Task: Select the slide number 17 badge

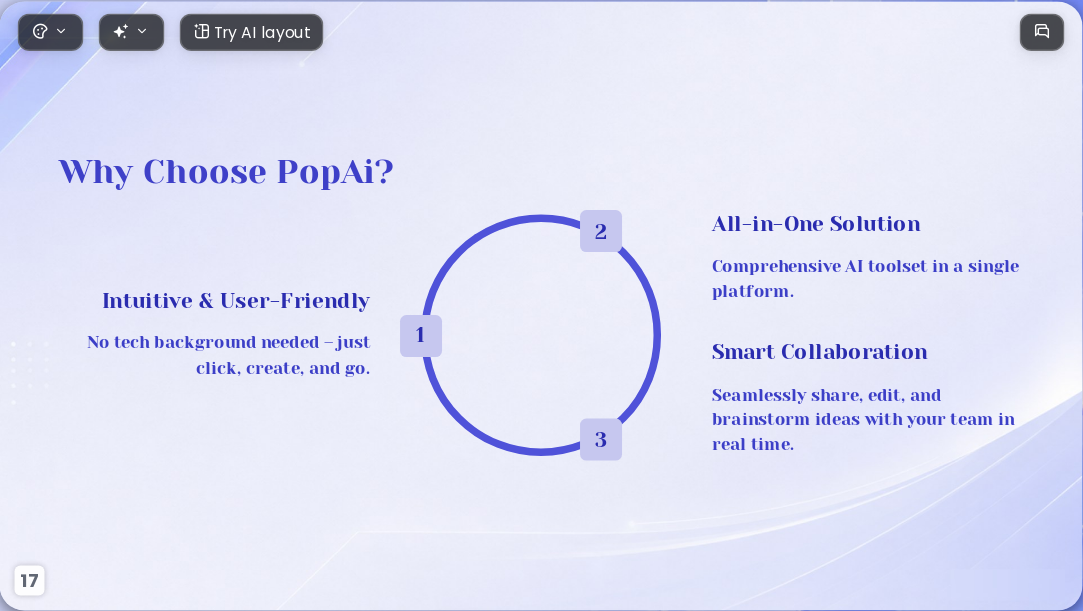Action: tap(29, 581)
